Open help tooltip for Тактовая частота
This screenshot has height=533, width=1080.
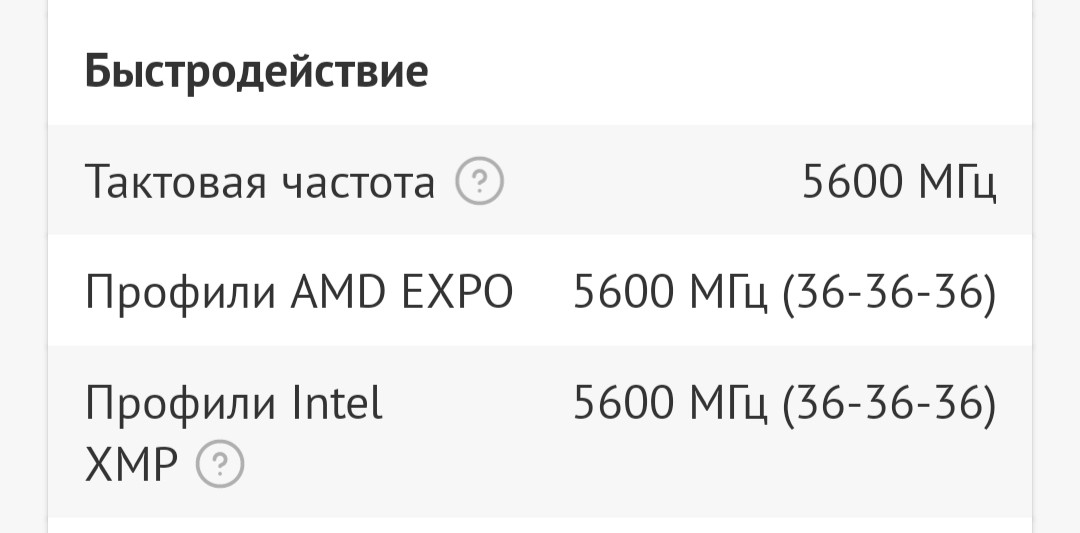[x=479, y=181]
